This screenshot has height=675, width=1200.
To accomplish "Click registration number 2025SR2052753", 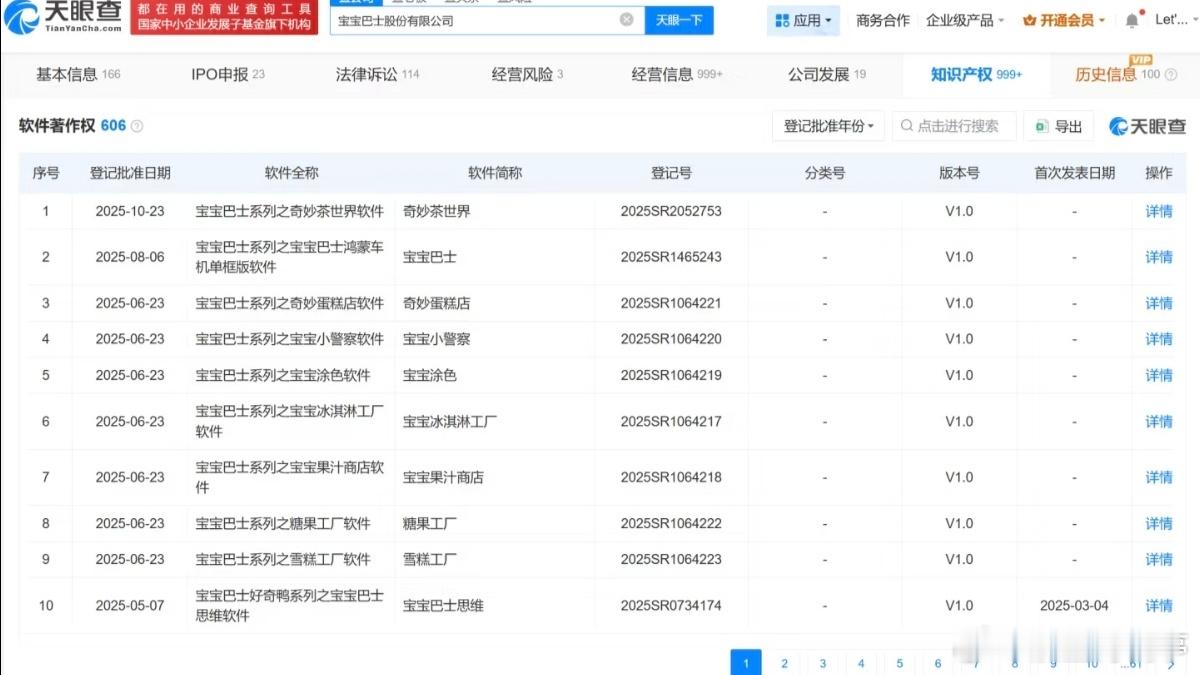I will 671,211.
